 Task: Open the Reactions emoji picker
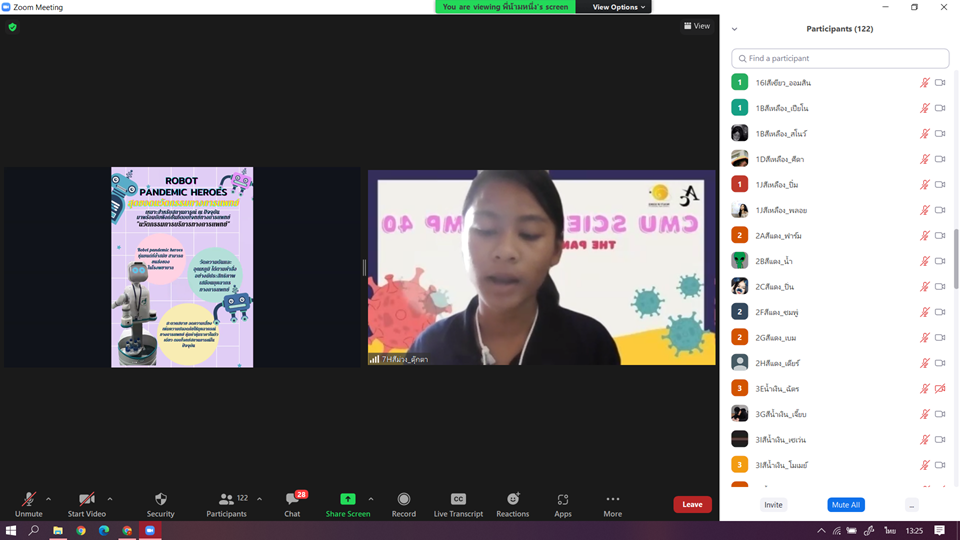[x=512, y=504]
